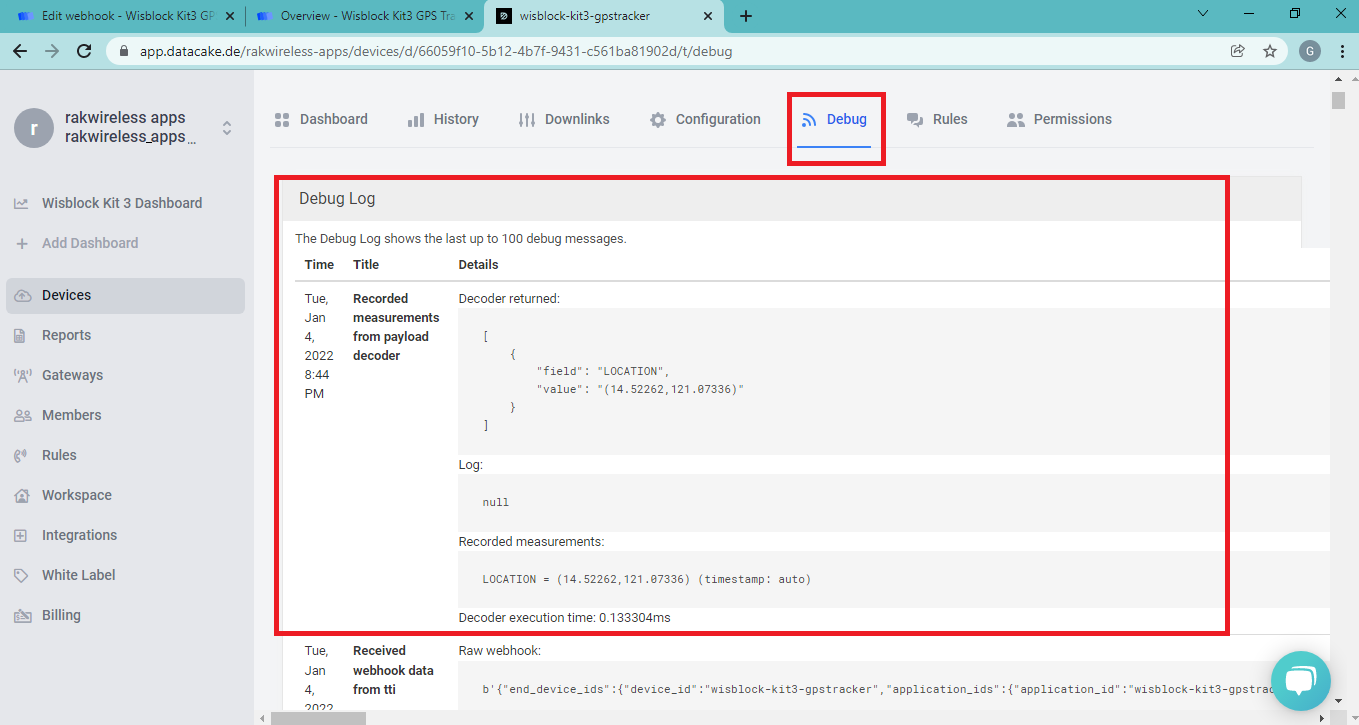Open Gateways in the sidebar

click(x=72, y=375)
